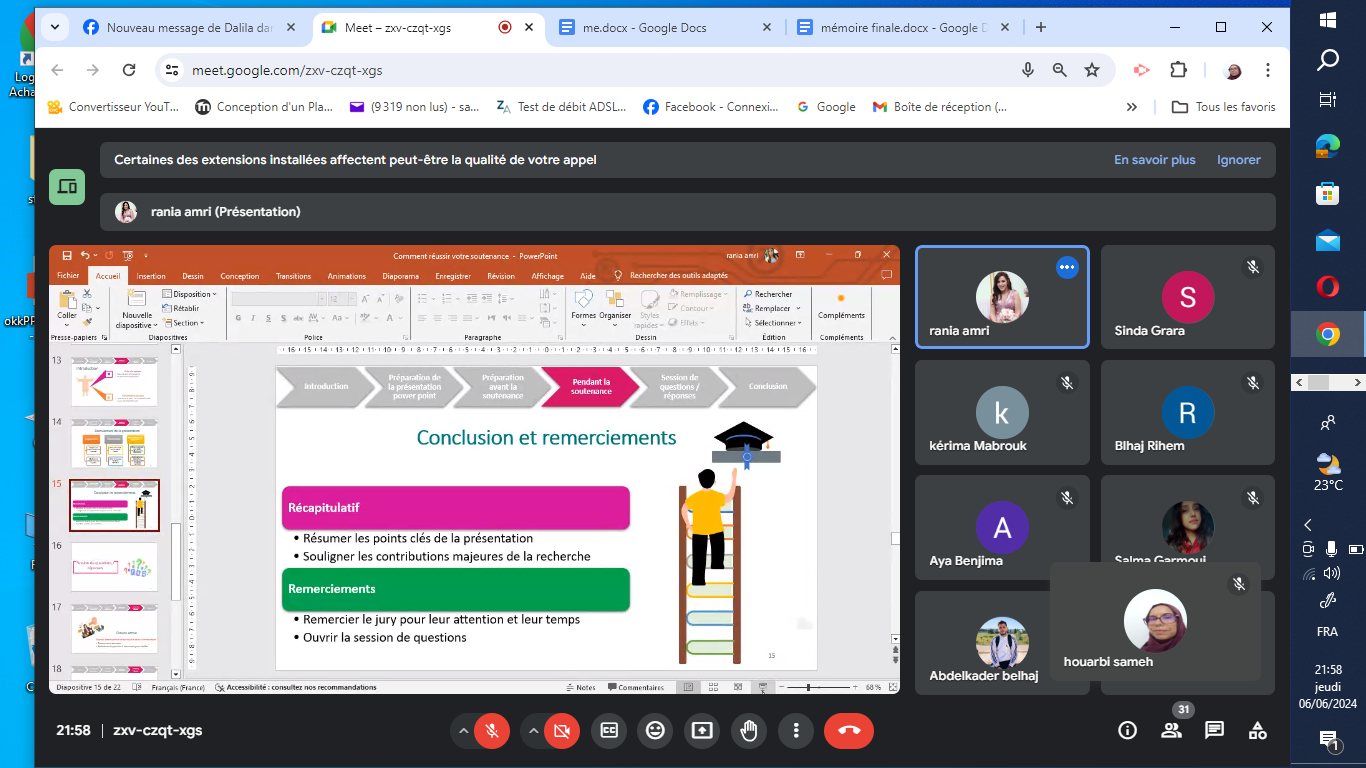
Task: Open Opera from the Windows taskbar
Action: pos(1328,287)
